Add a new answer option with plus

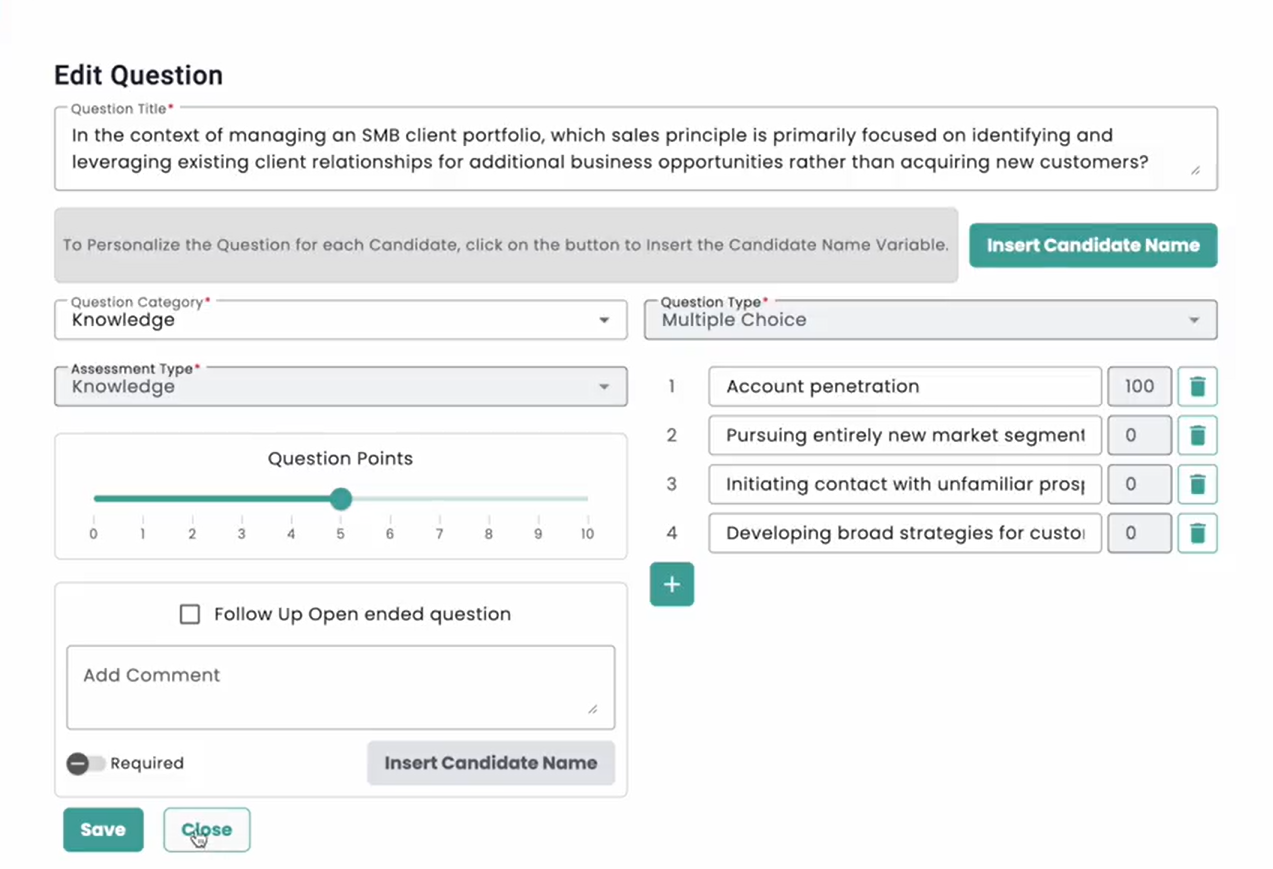(671, 585)
